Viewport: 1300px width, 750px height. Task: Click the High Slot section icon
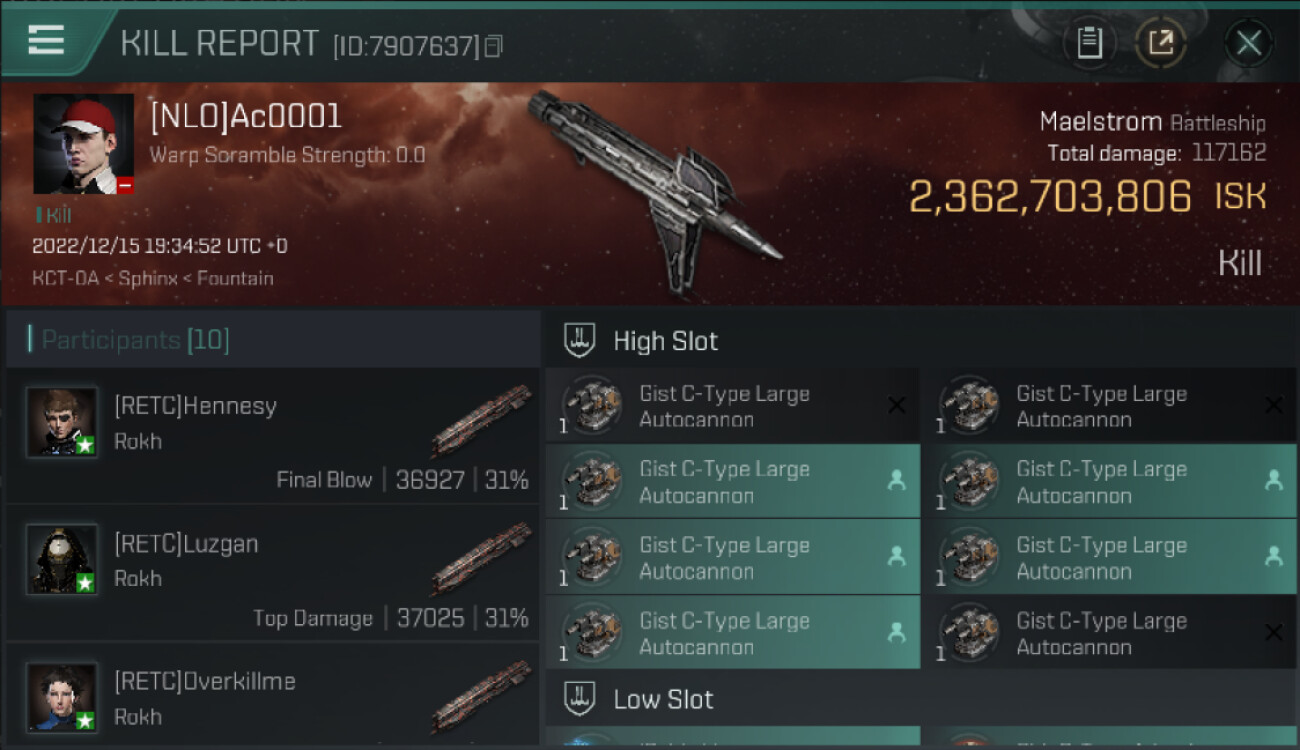pos(580,341)
